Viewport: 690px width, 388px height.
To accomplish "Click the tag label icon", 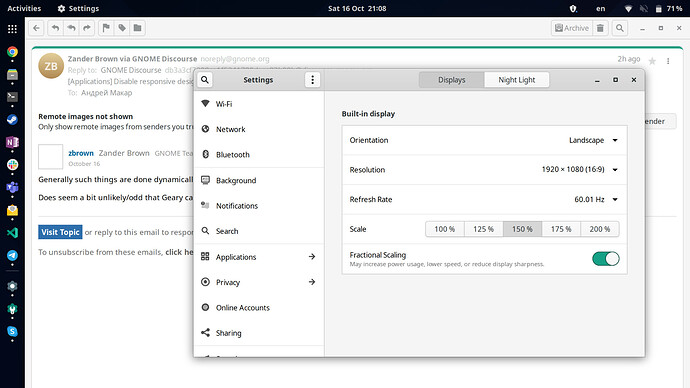I will 122,28.
